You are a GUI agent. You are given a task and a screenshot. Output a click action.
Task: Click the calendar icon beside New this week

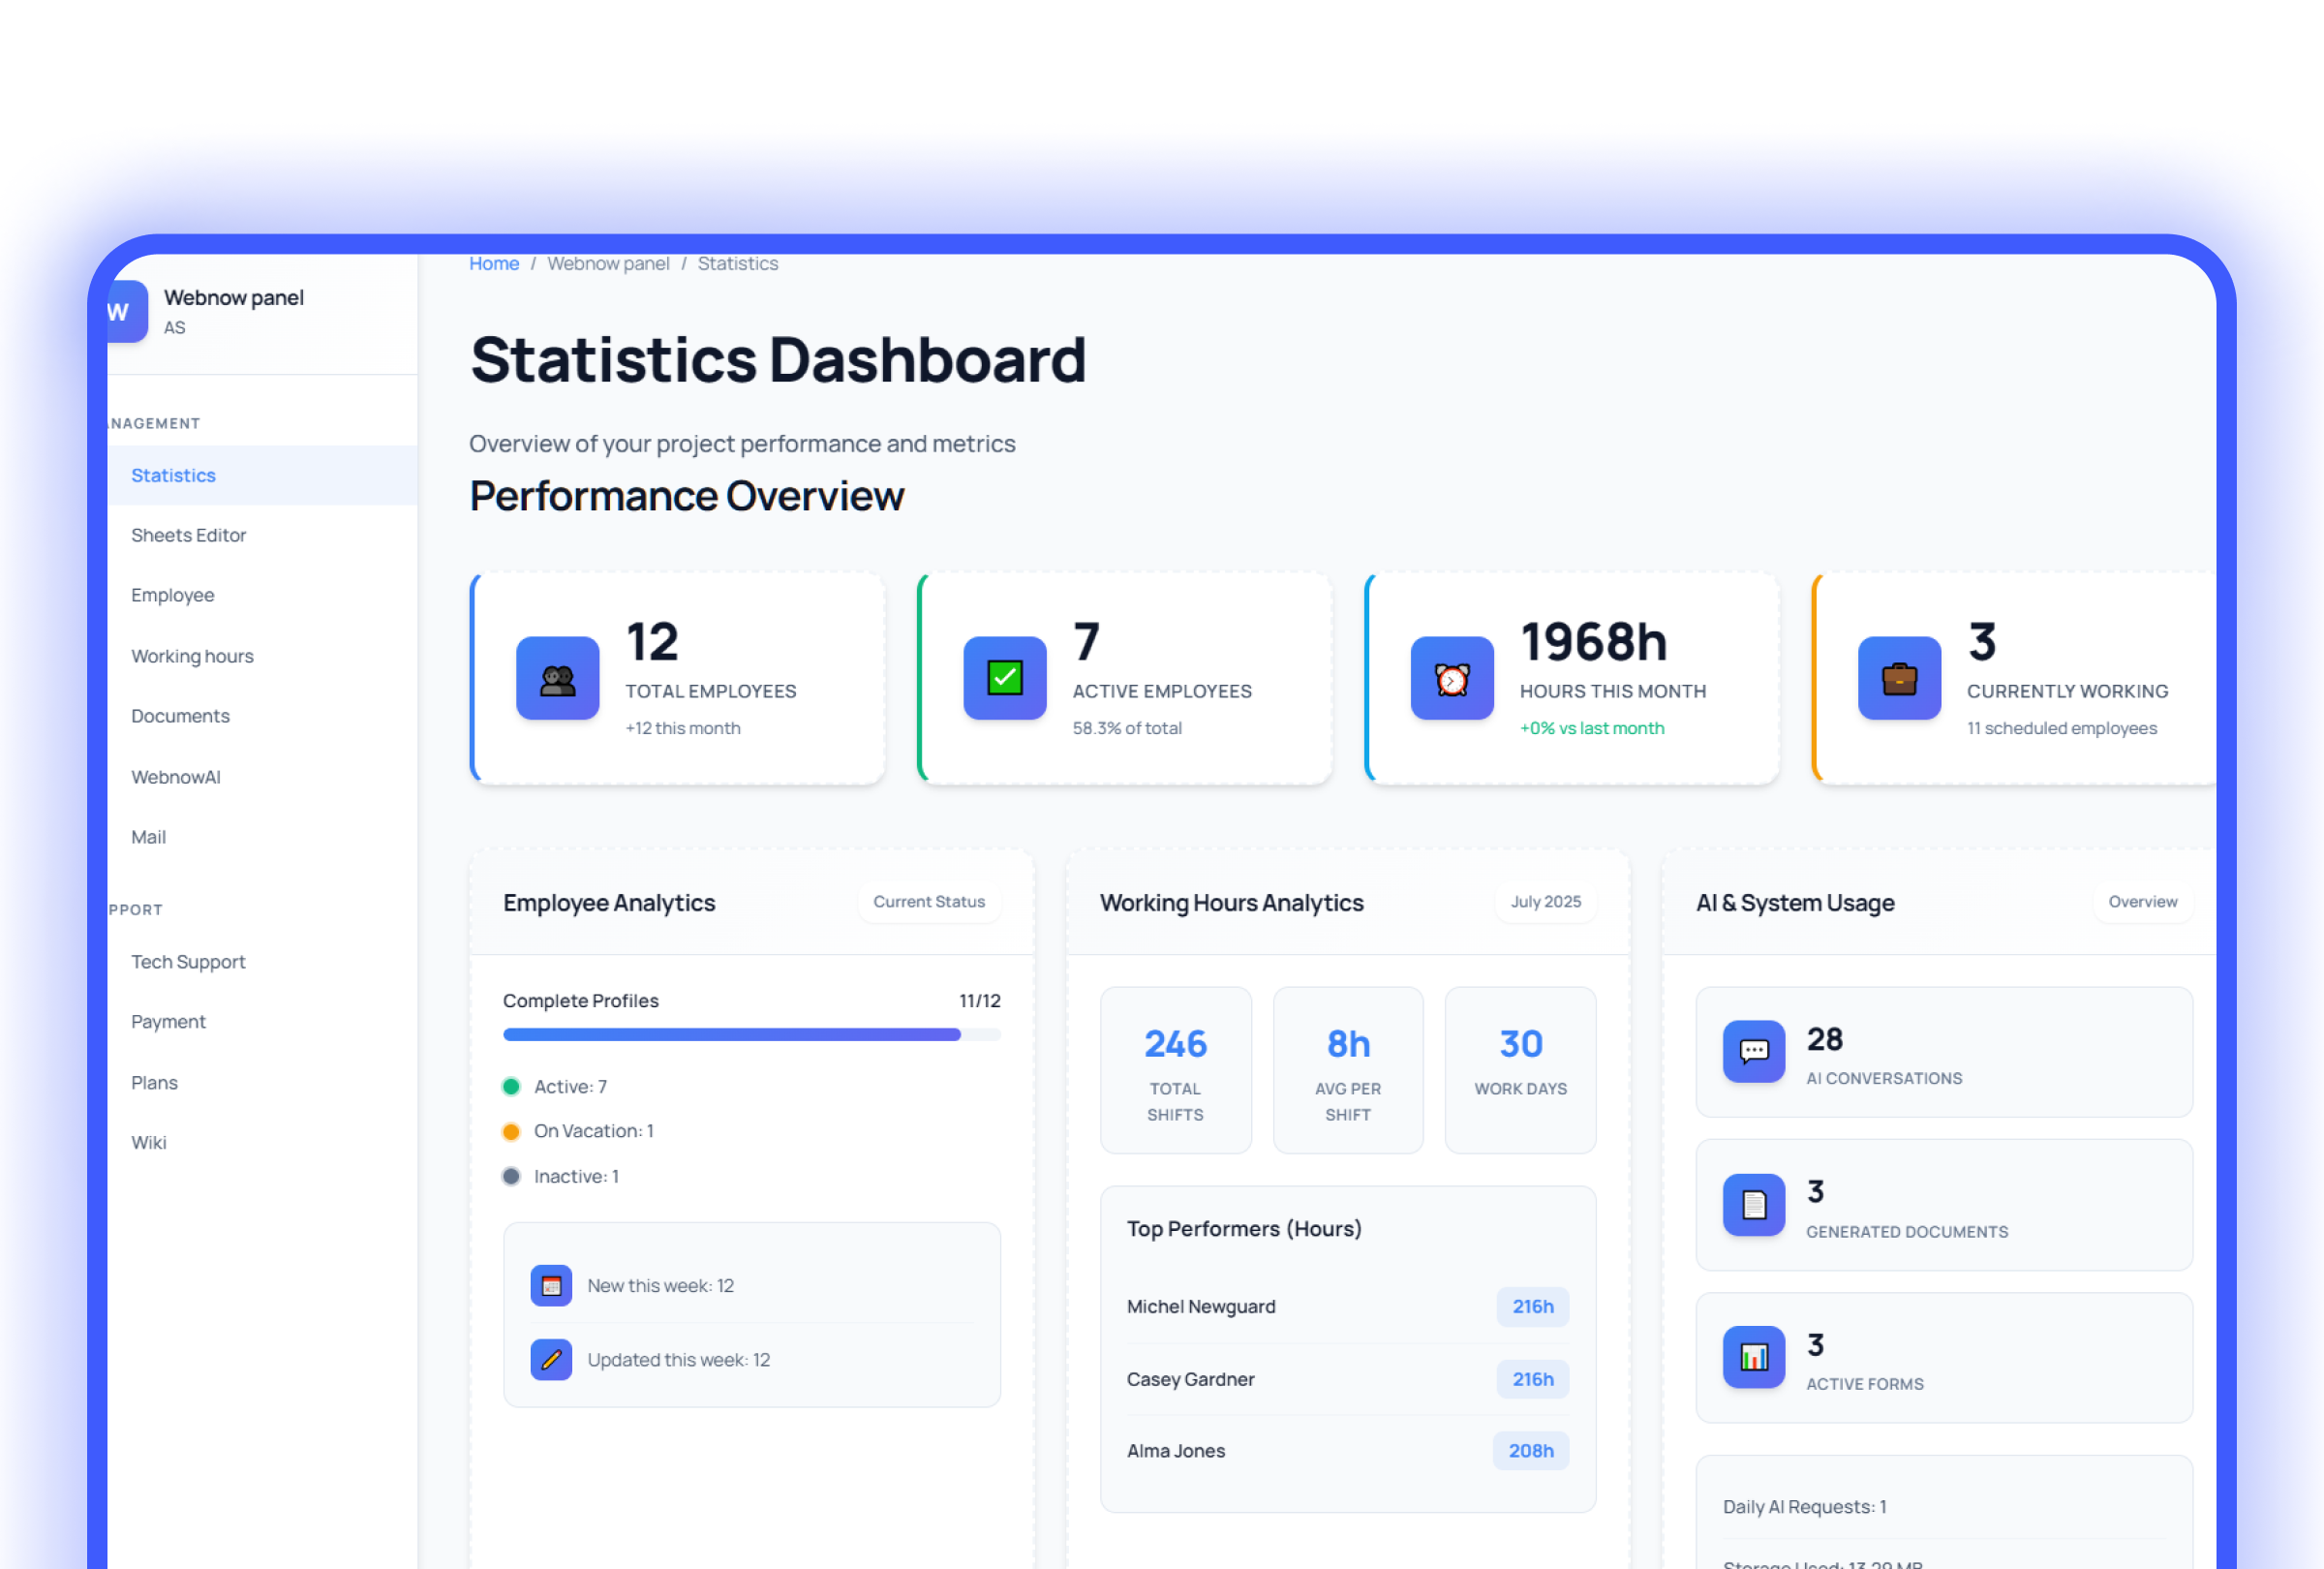coord(551,1286)
